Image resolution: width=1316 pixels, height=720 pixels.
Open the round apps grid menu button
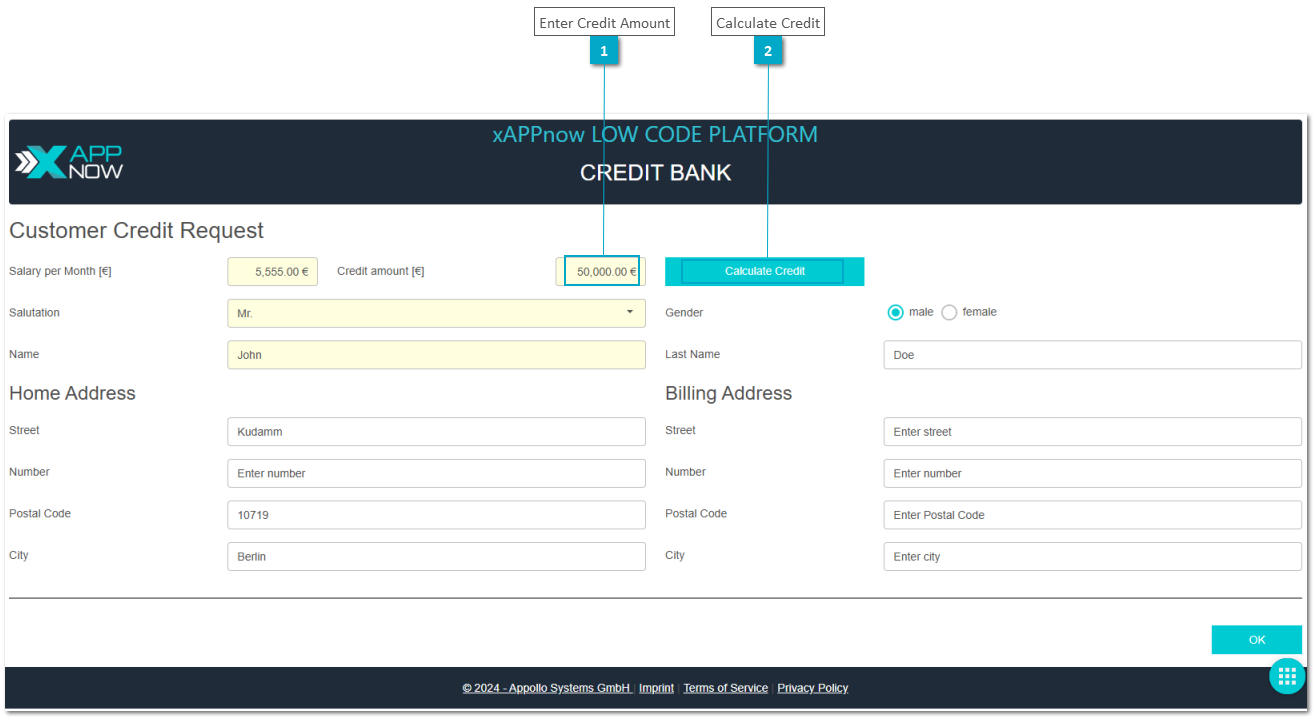coord(1287,675)
